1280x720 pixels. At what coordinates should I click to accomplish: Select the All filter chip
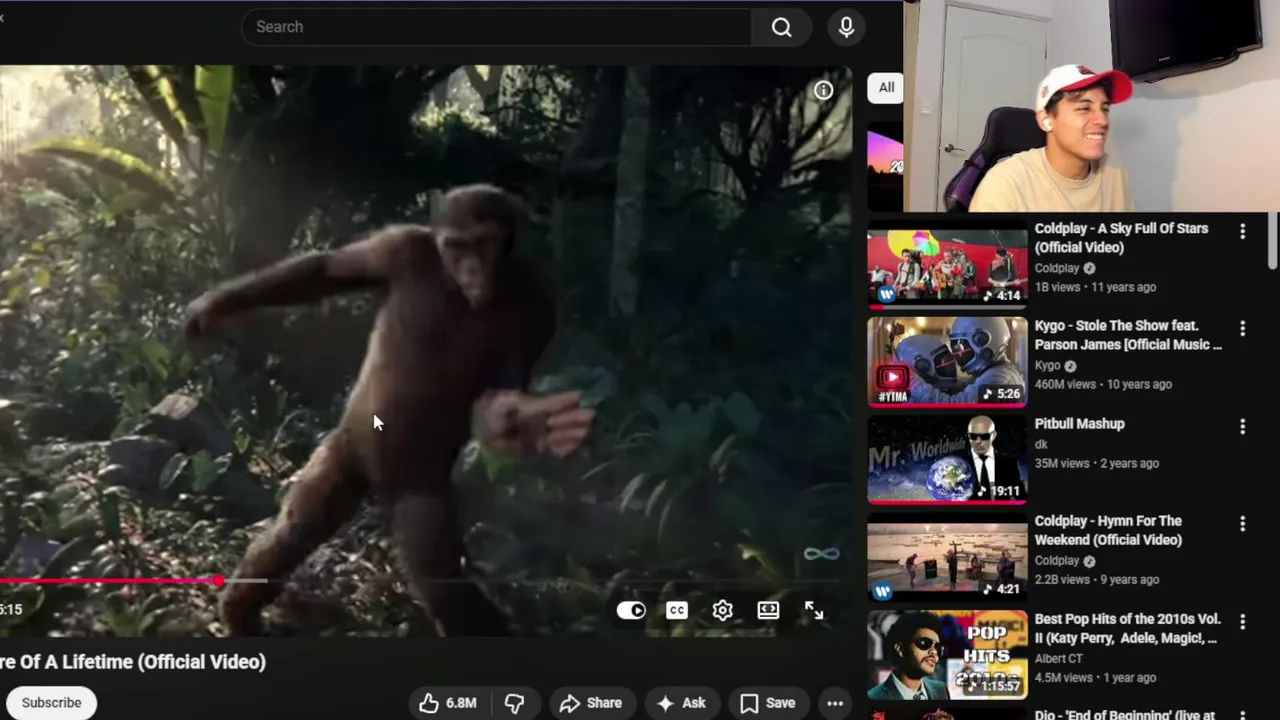pyautogui.click(x=886, y=87)
